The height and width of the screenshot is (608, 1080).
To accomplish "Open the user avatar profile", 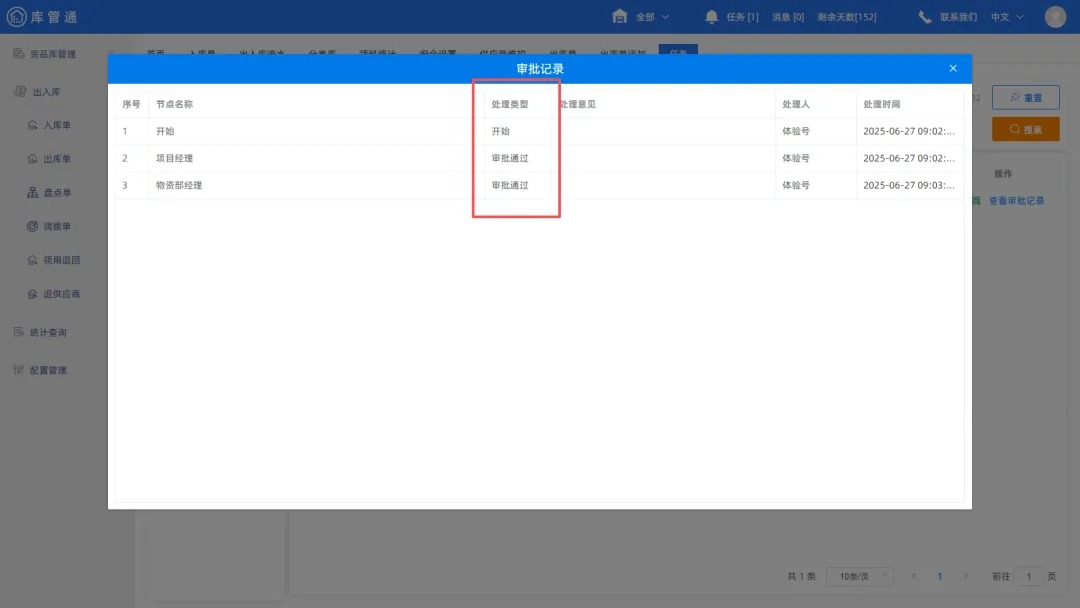I will [x=1055, y=16].
